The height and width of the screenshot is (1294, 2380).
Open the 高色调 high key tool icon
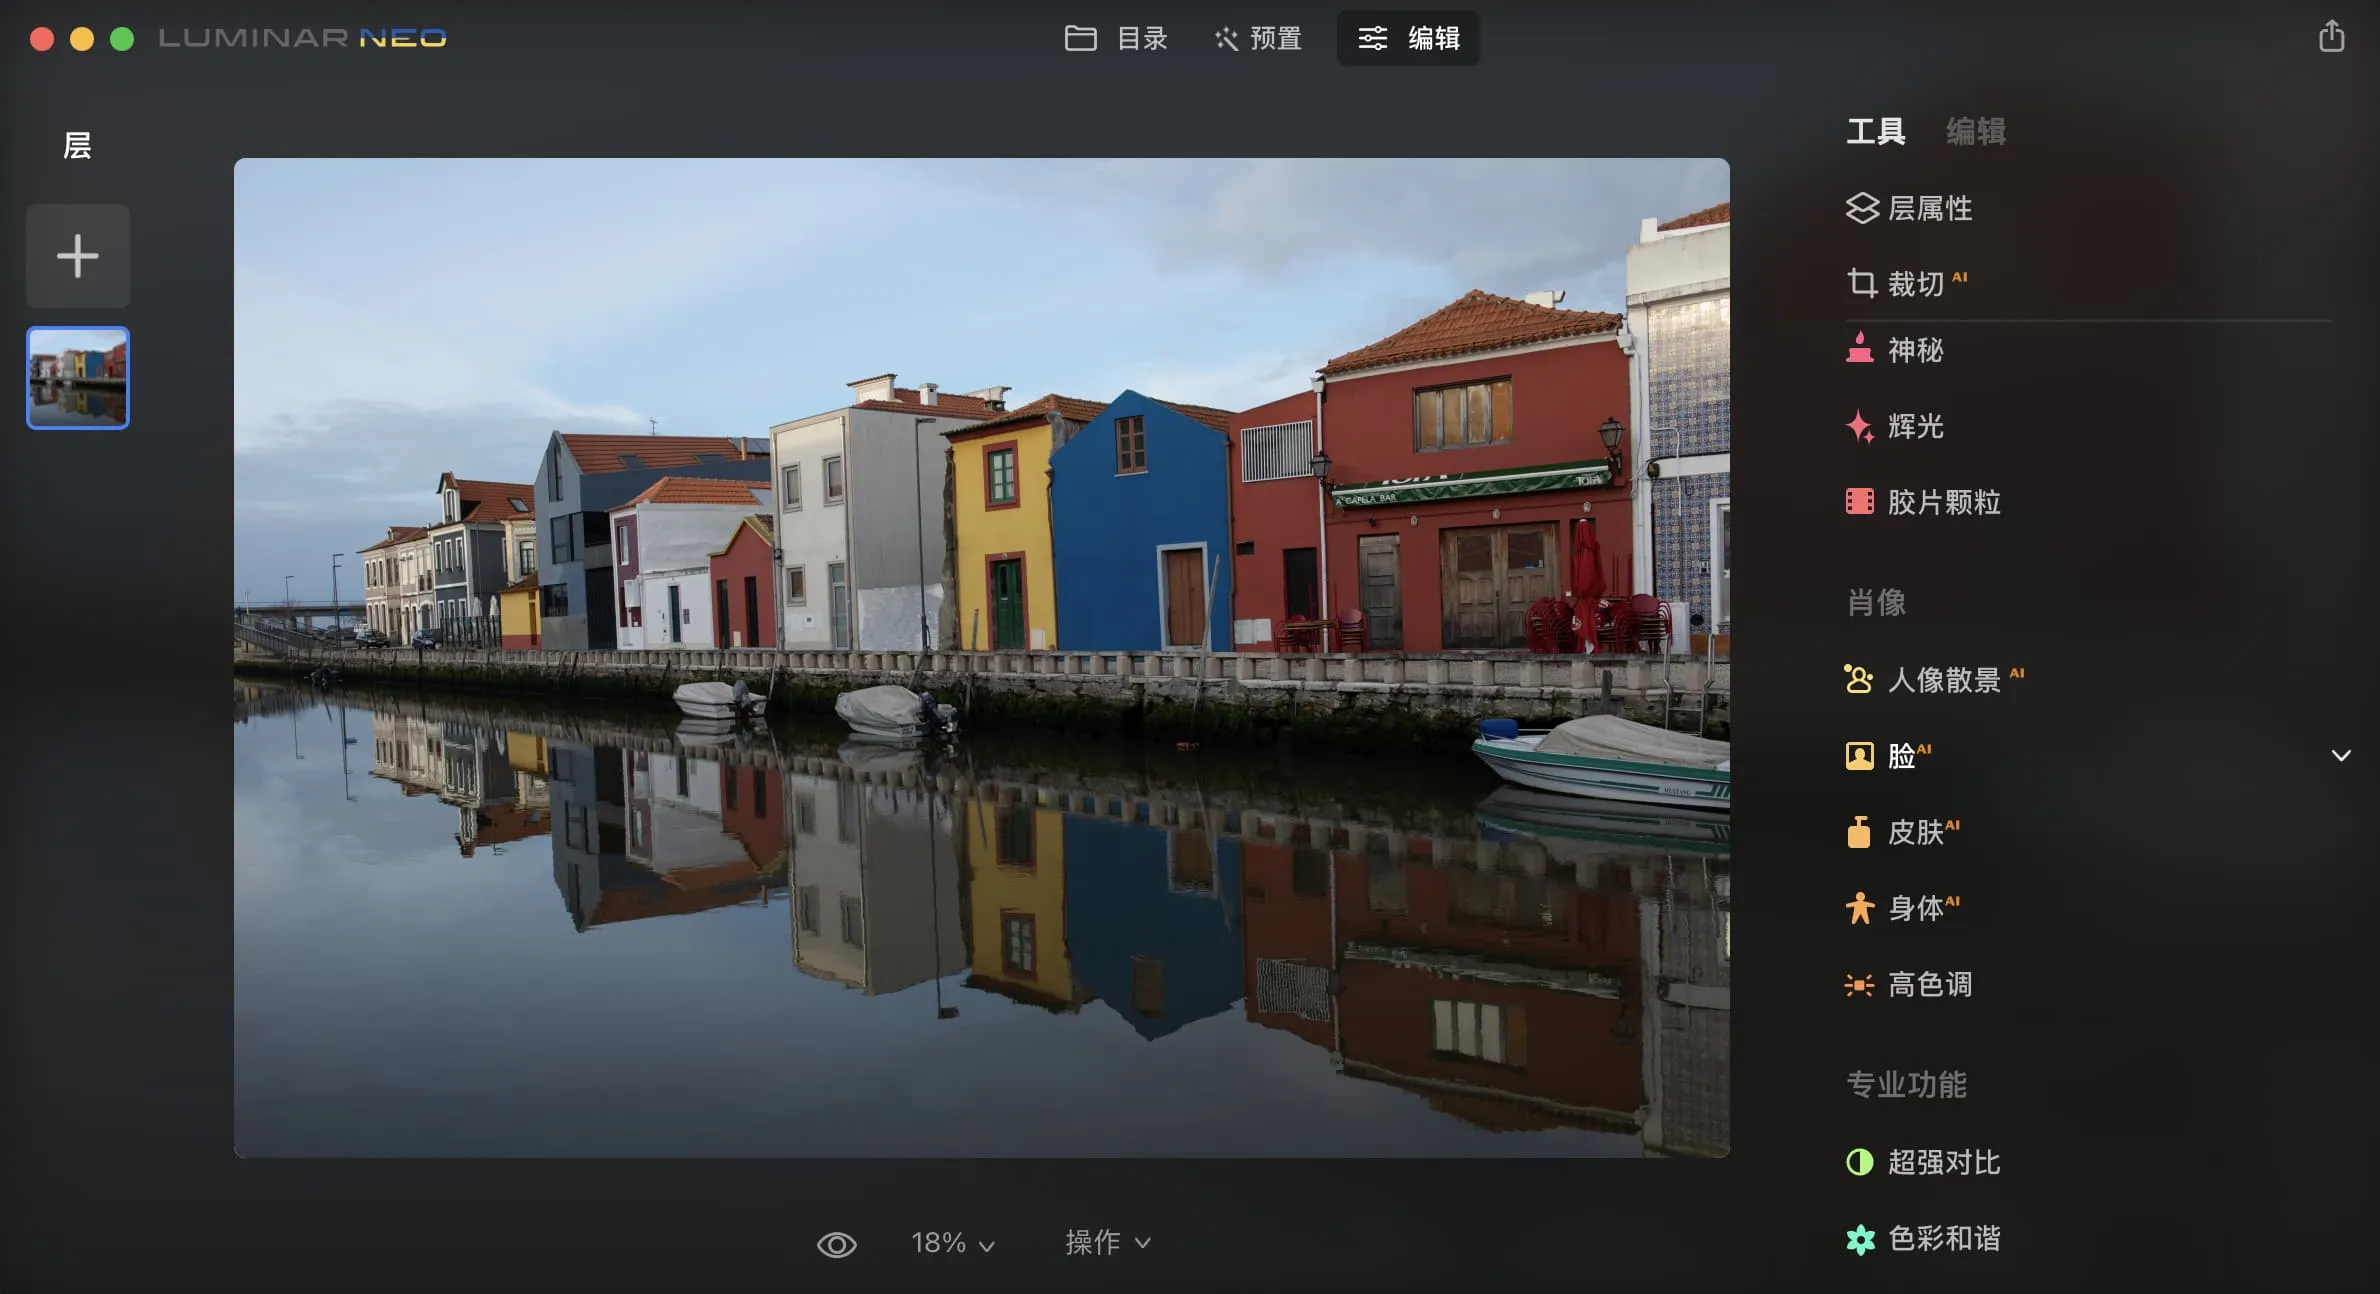click(1859, 985)
